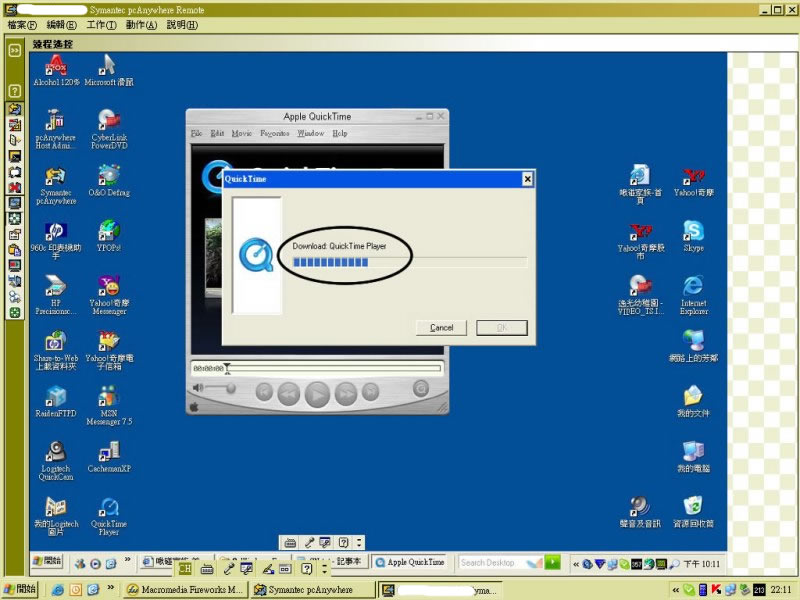Open the sounds and audio desktop icon
The image size is (800, 600).
[640, 512]
